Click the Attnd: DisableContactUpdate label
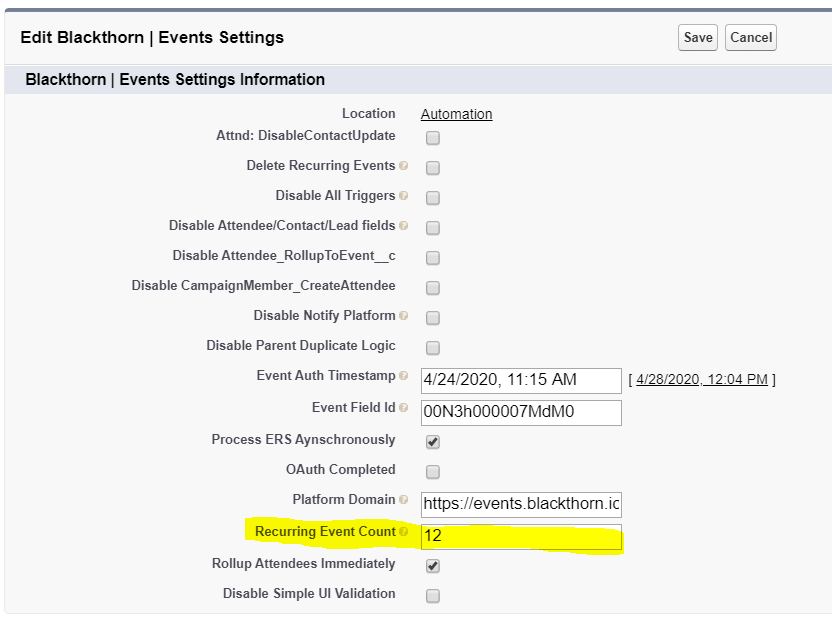The image size is (832, 643). 306,136
